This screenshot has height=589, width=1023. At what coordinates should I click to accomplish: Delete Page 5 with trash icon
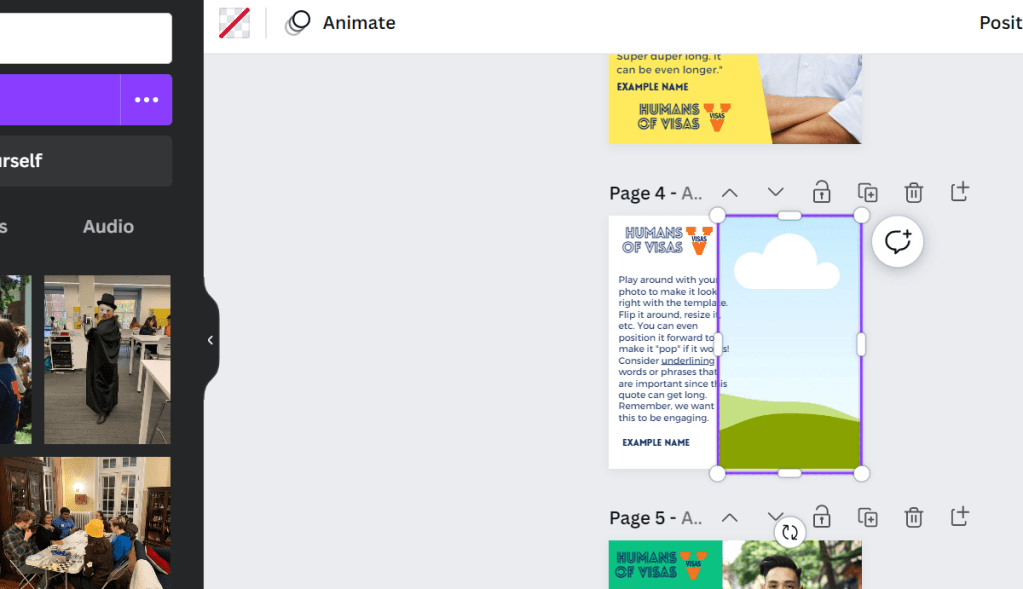913,517
